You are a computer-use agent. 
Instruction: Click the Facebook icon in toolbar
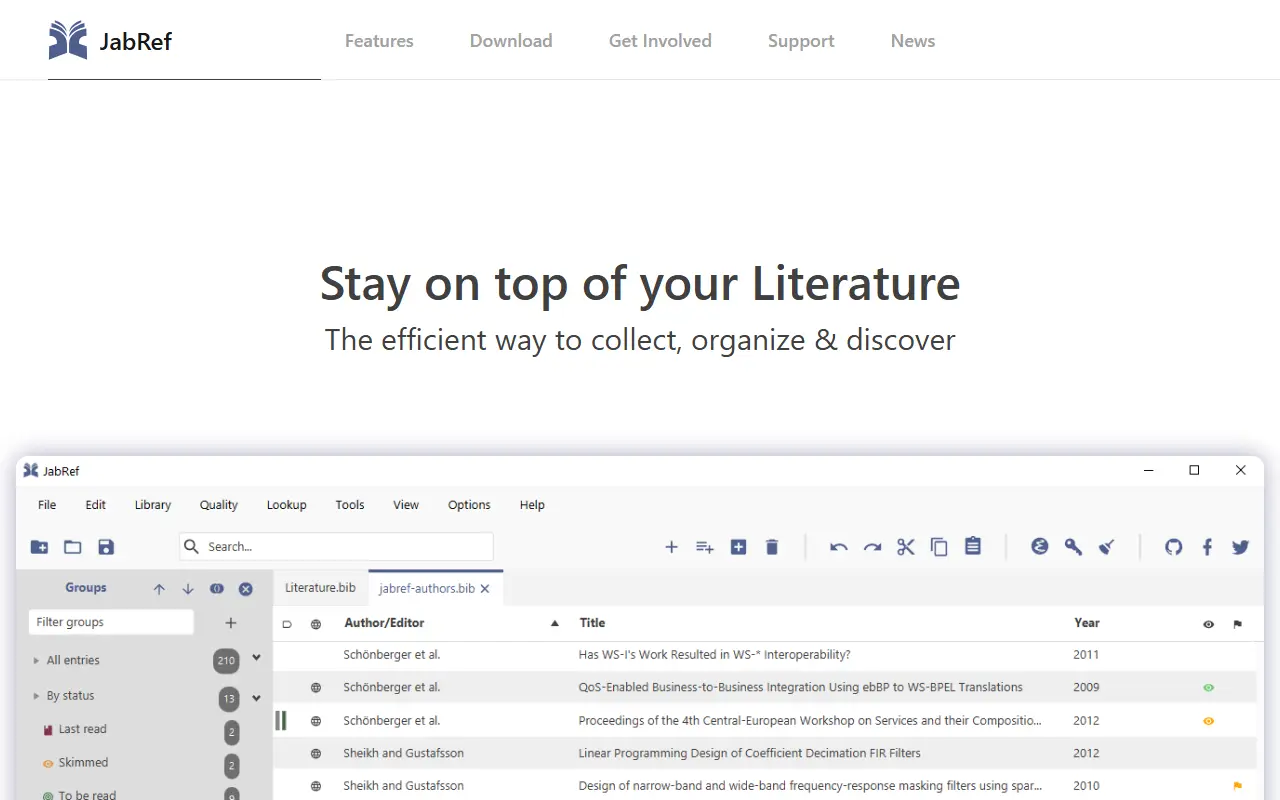(1207, 547)
